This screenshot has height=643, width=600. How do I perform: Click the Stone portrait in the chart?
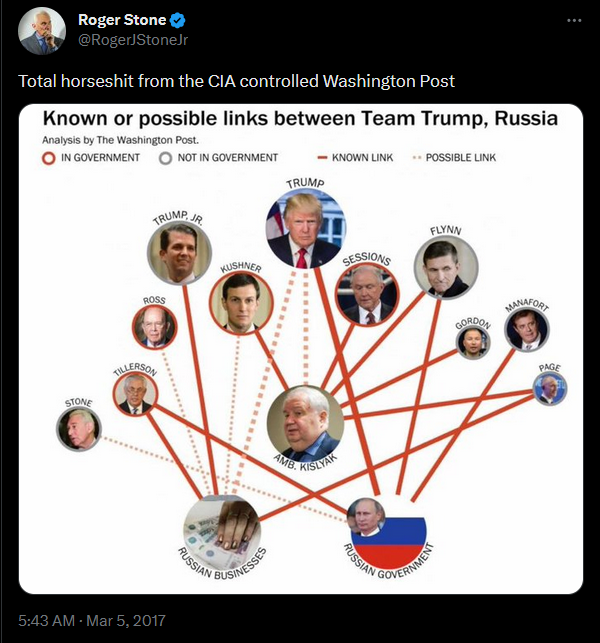click(78, 429)
